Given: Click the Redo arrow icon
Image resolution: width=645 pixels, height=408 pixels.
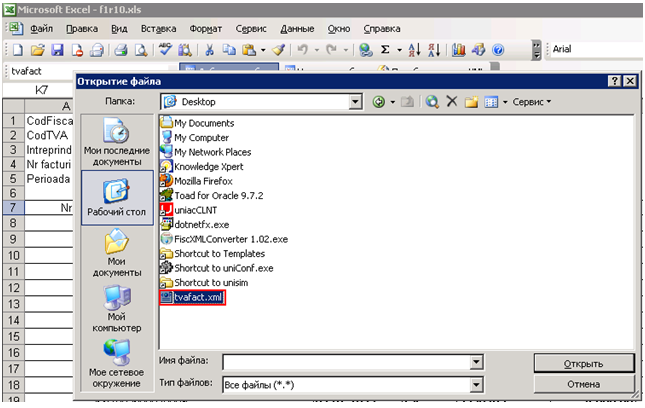Looking at the screenshot, I should click(x=332, y=50).
